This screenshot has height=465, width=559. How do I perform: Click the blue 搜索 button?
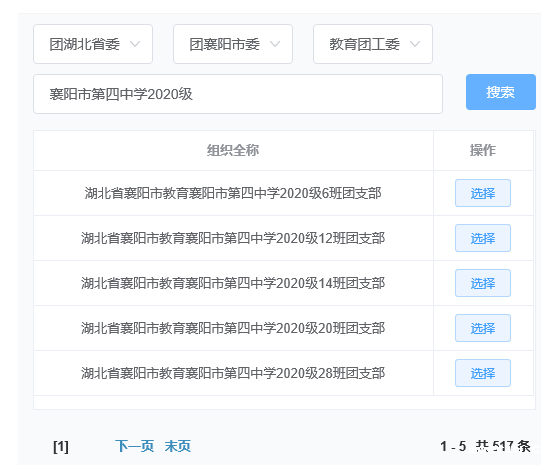(501, 92)
